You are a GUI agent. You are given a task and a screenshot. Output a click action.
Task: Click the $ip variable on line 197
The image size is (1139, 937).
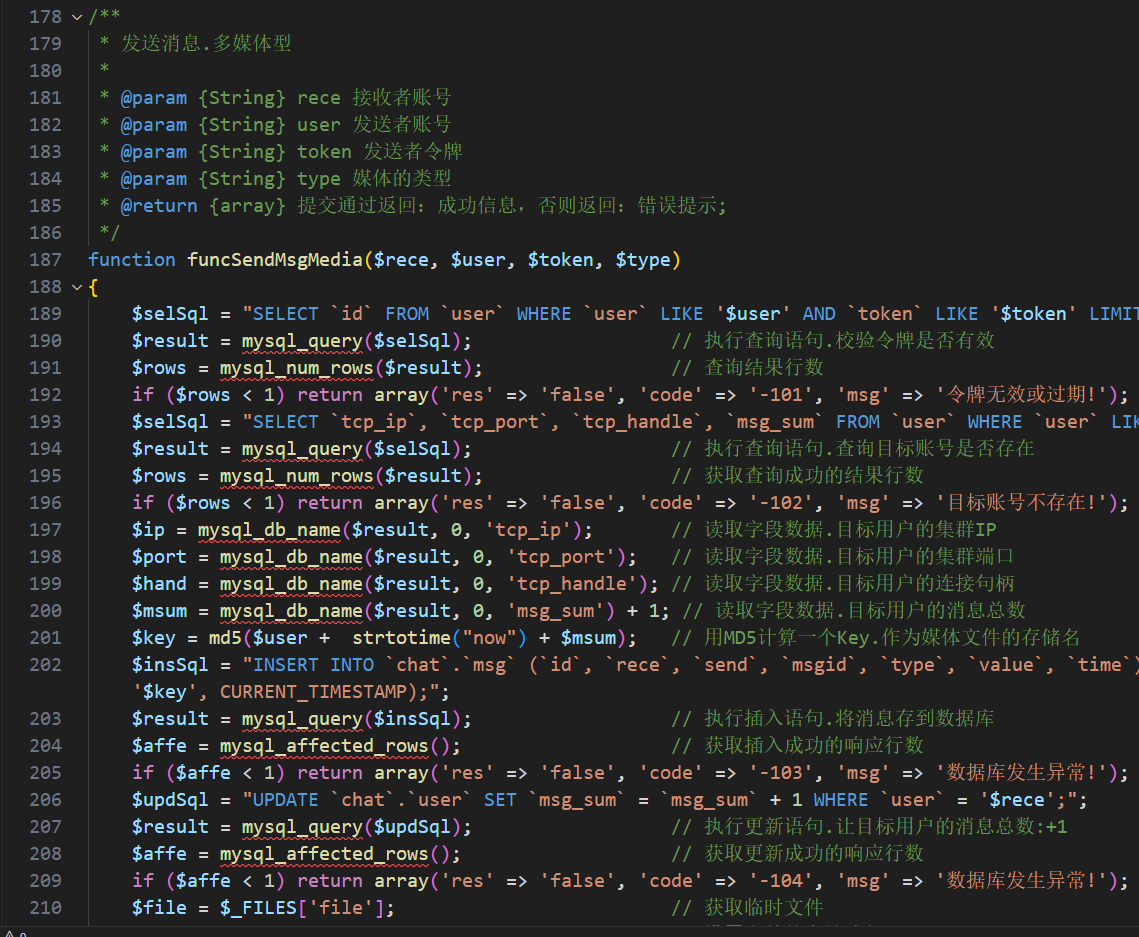148,530
